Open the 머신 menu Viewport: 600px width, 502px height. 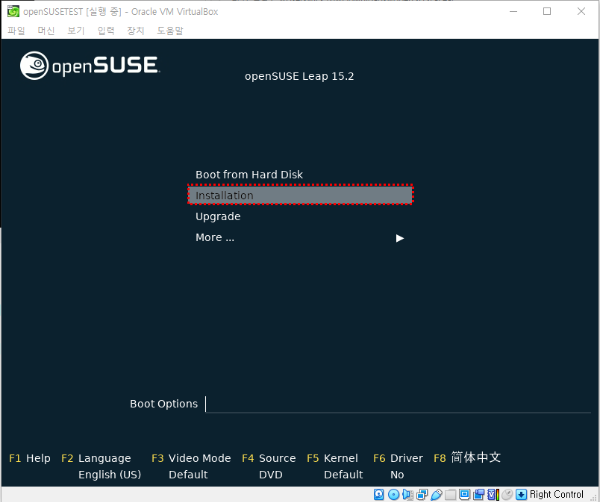tap(46, 31)
